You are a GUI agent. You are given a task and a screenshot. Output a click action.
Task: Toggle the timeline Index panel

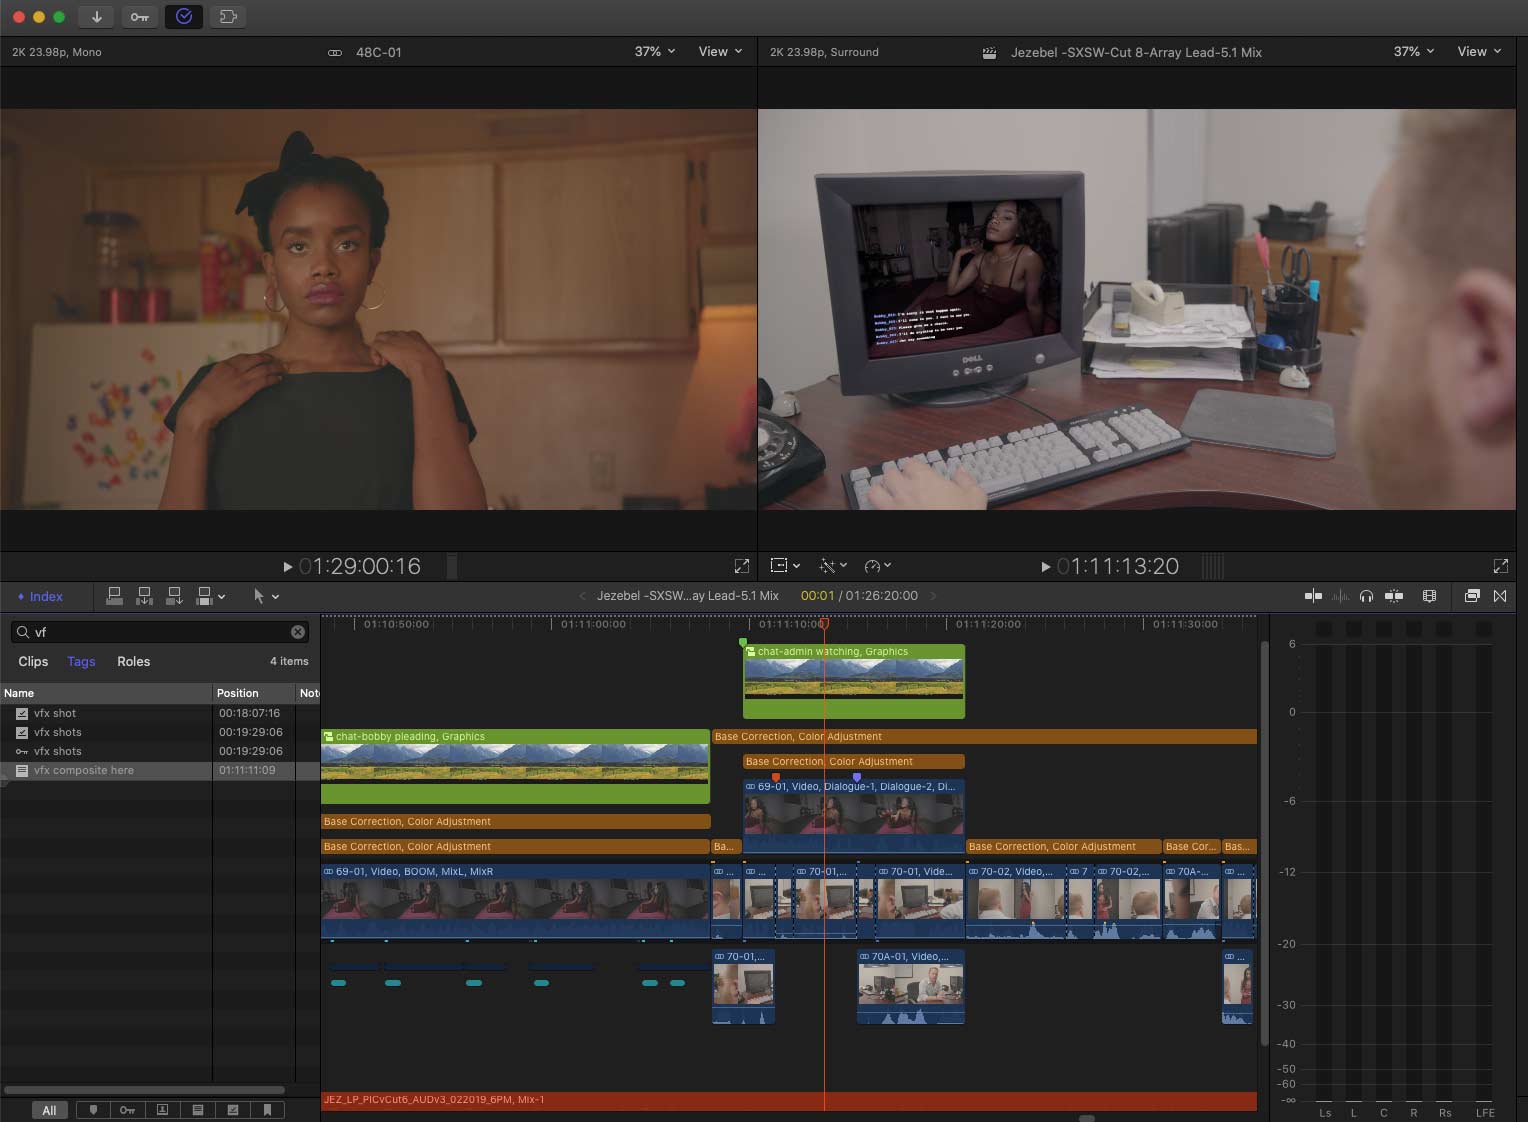coord(40,597)
